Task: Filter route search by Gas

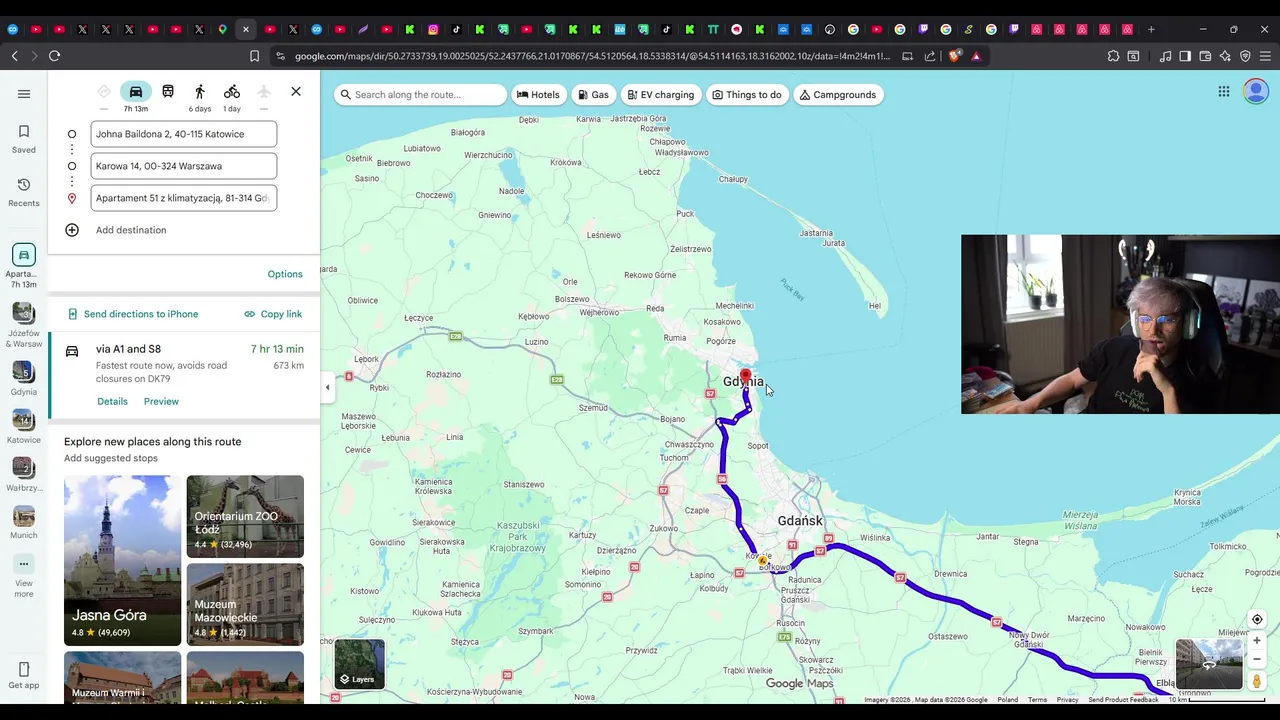Action: (x=593, y=95)
